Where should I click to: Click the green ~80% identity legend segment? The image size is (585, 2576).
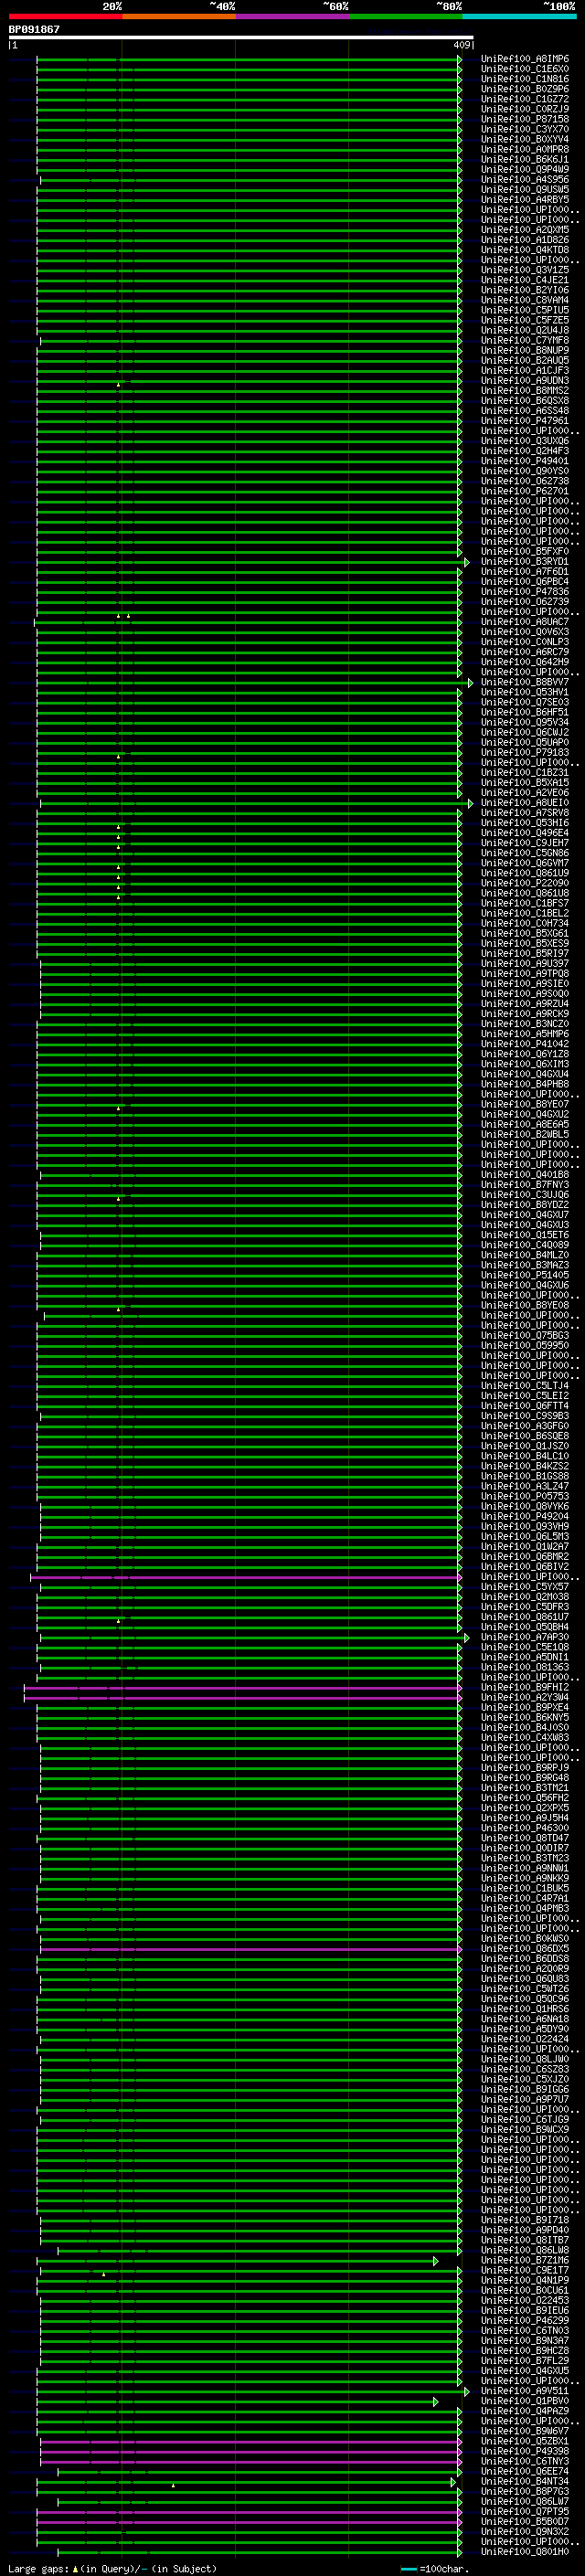point(405,16)
